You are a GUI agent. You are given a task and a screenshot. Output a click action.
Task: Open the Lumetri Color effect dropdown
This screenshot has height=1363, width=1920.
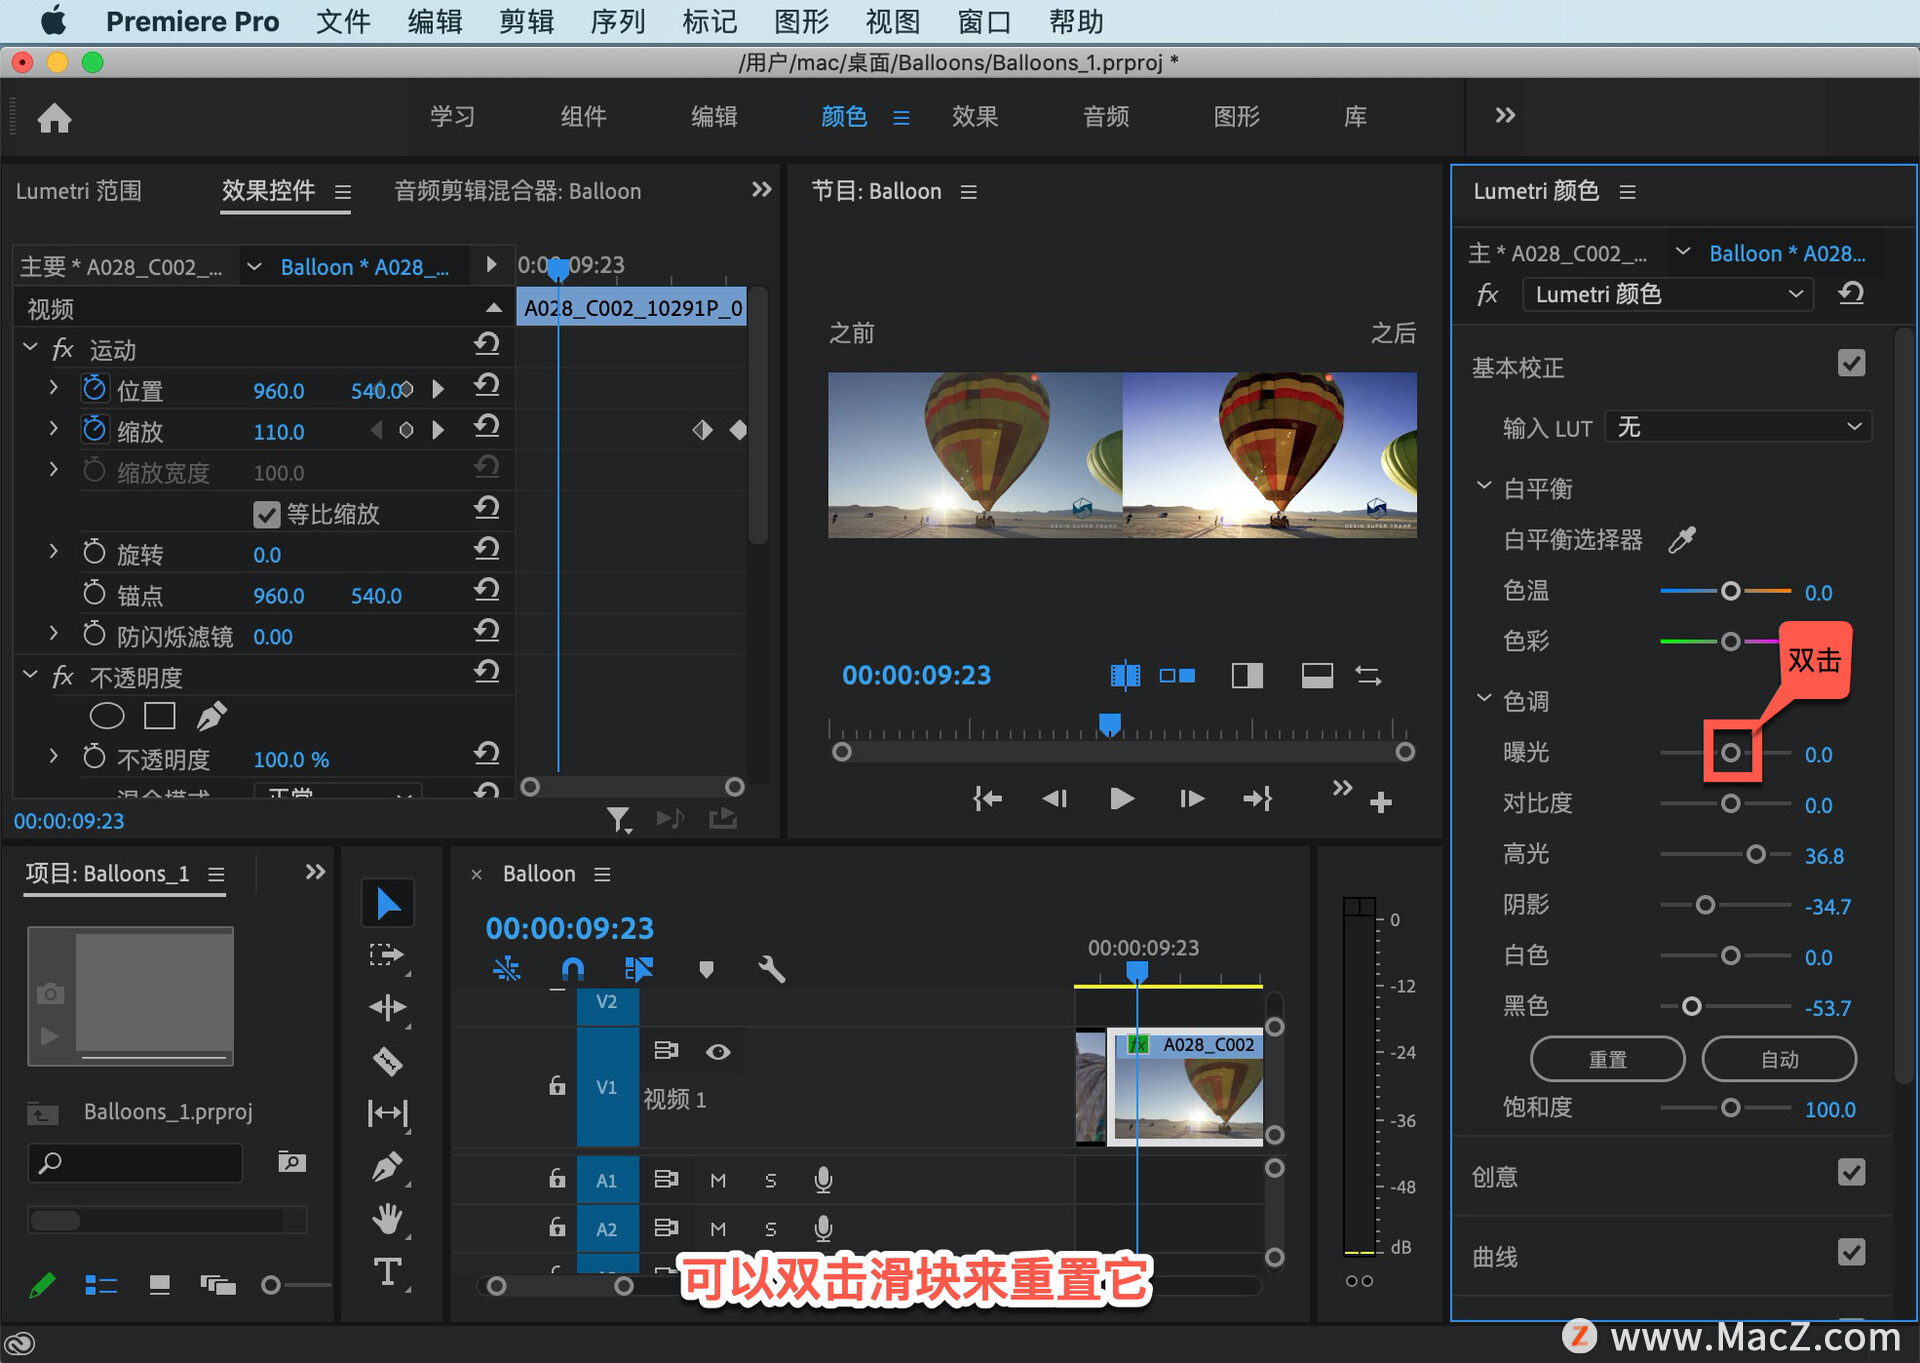pos(1668,294)
